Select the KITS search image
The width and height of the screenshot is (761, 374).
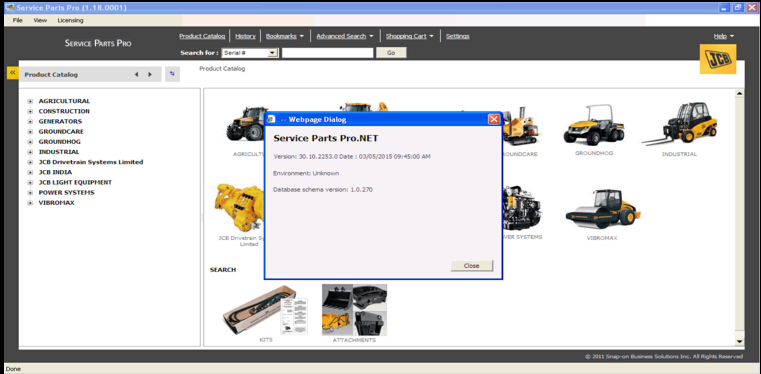click(266, 309)
